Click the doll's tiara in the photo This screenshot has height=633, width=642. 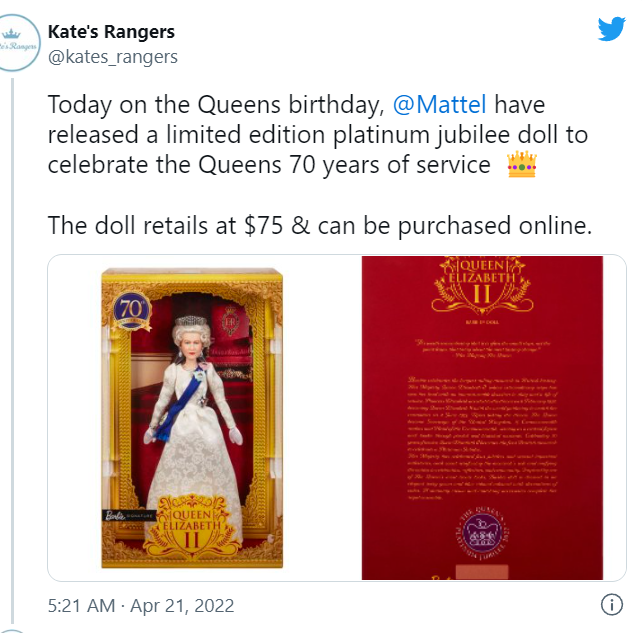191,321
